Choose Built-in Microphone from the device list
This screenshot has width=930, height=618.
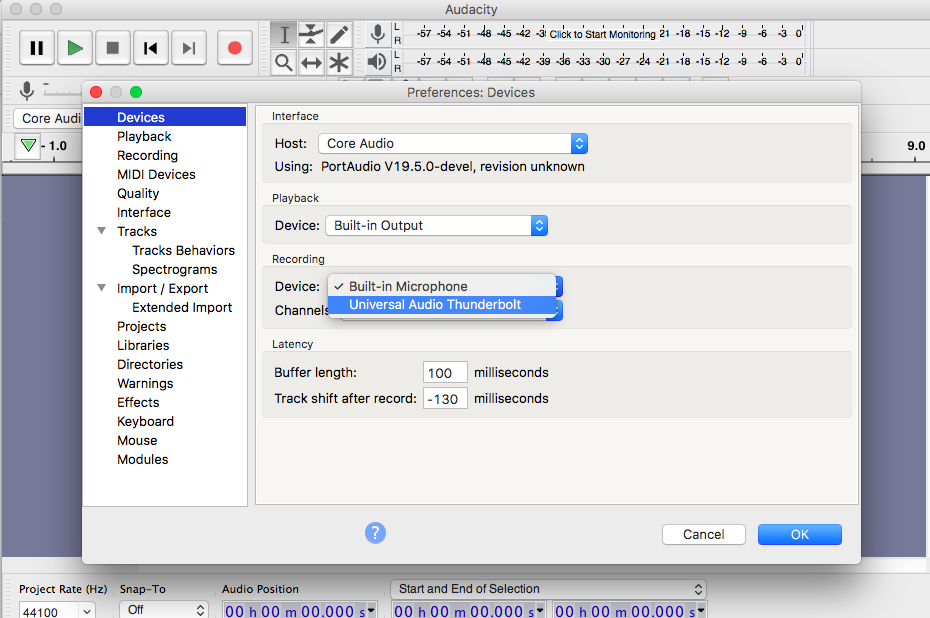pyautogui.click(x=408, y=286)
